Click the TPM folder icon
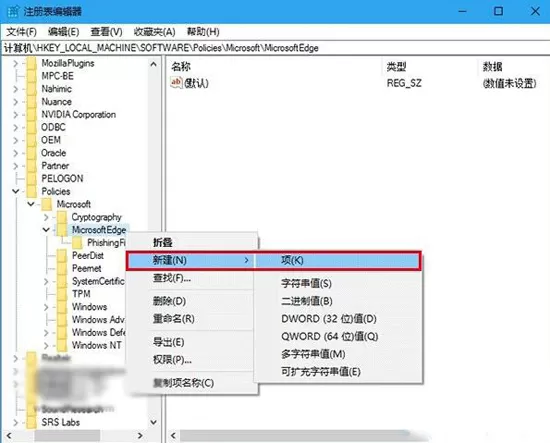Viewport: 550px width, 443px height. pos(62,294)
